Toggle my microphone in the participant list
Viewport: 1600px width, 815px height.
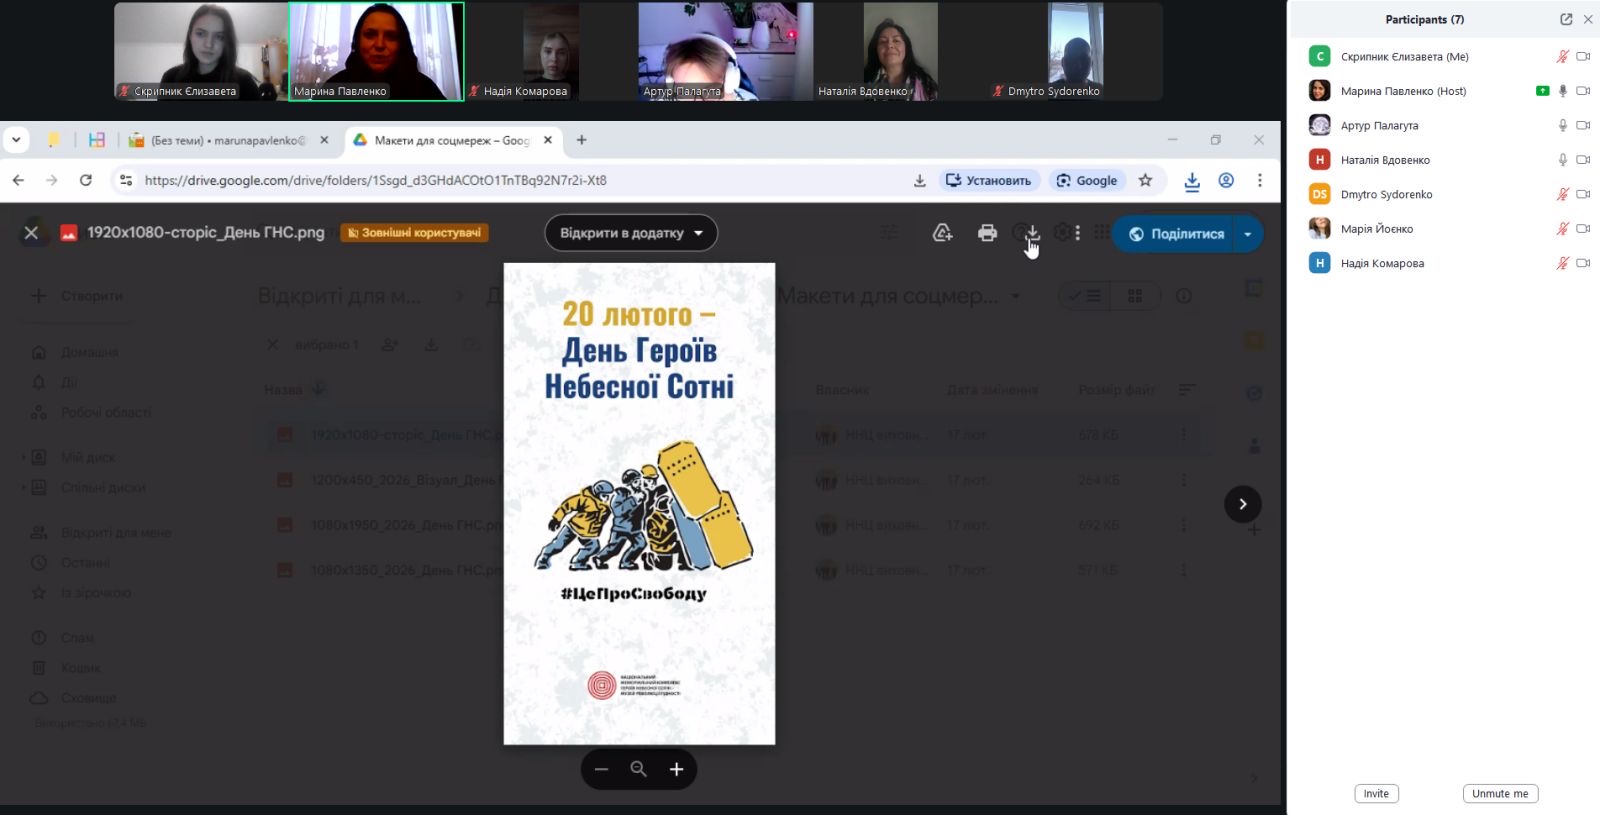[x=1562, y=57]
